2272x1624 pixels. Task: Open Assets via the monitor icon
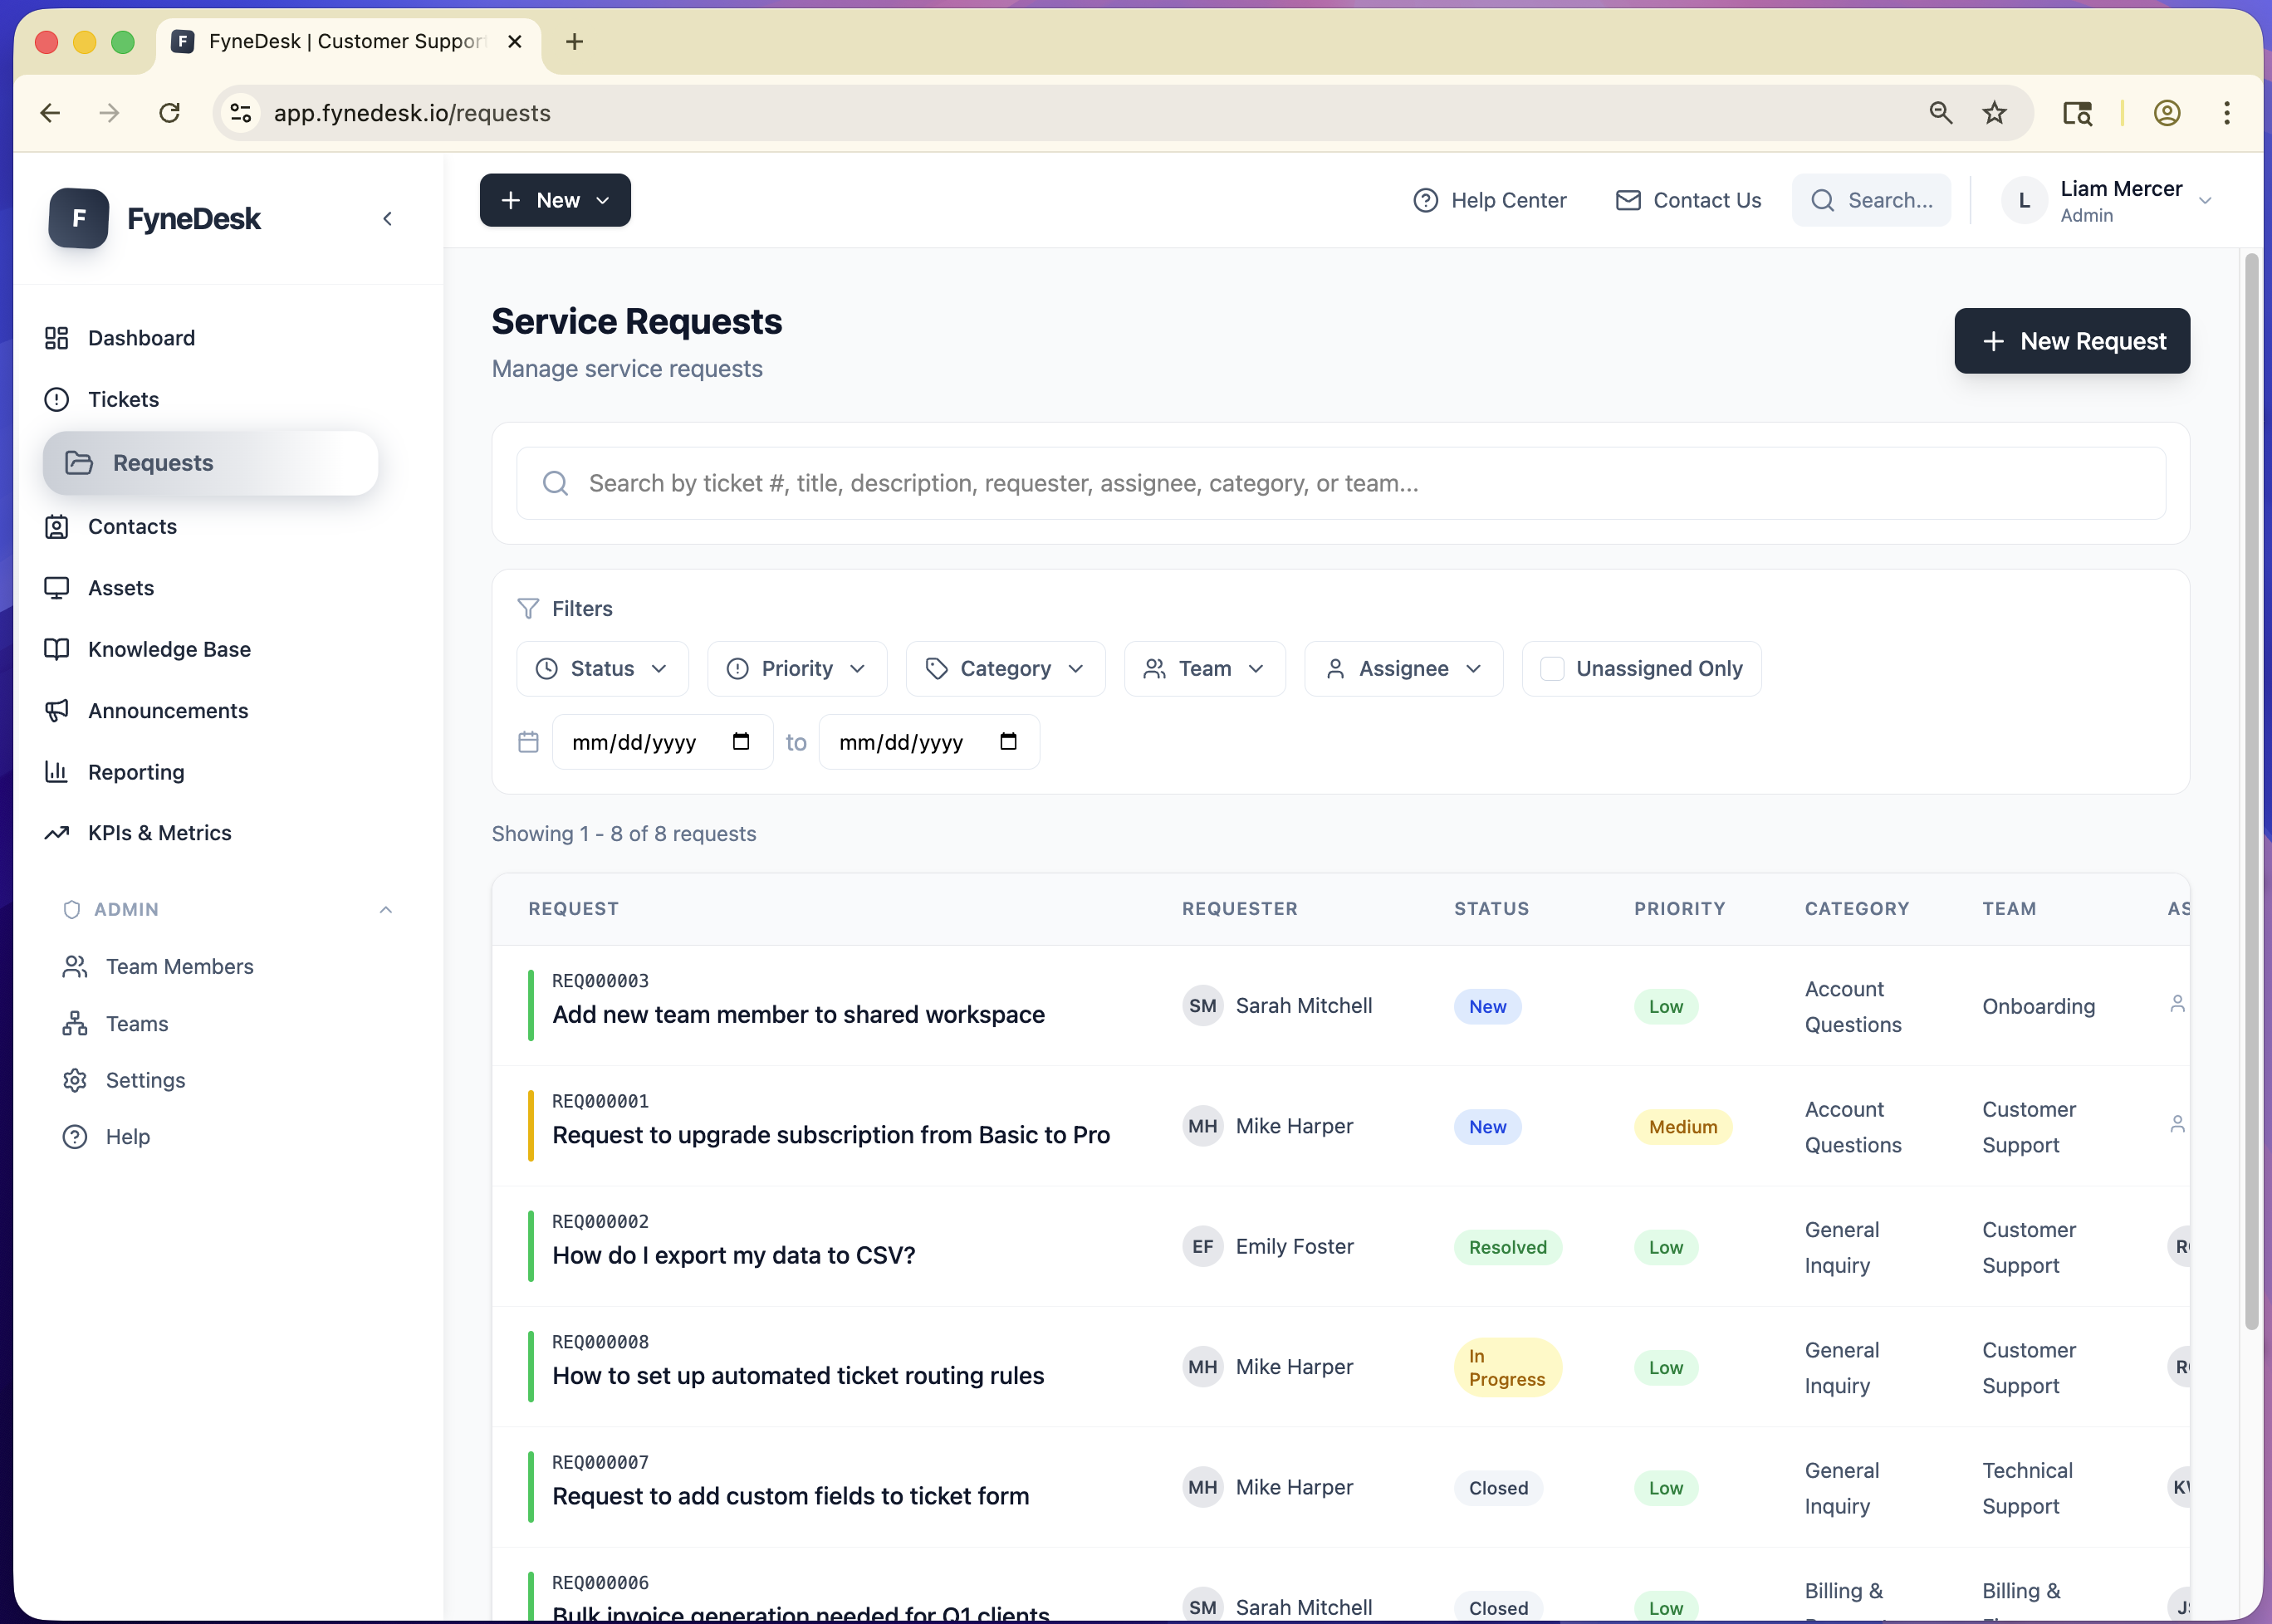[x=57, y=588]
